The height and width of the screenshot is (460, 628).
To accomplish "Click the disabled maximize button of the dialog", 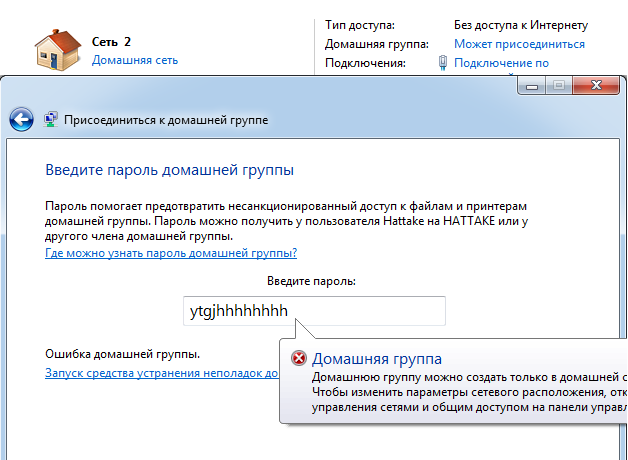I will coord(558,86).
